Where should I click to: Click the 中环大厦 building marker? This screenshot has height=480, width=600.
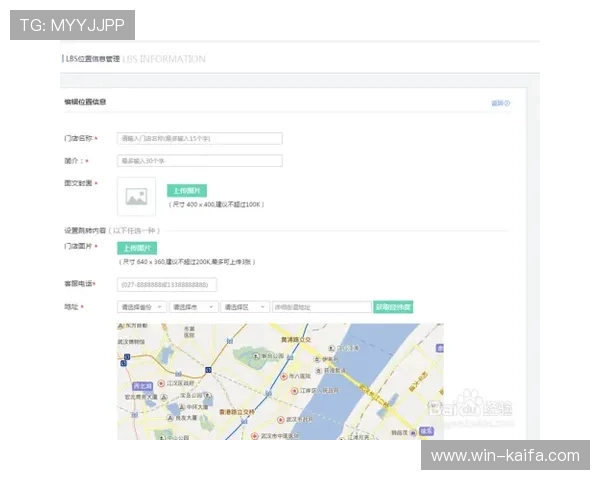183,407
